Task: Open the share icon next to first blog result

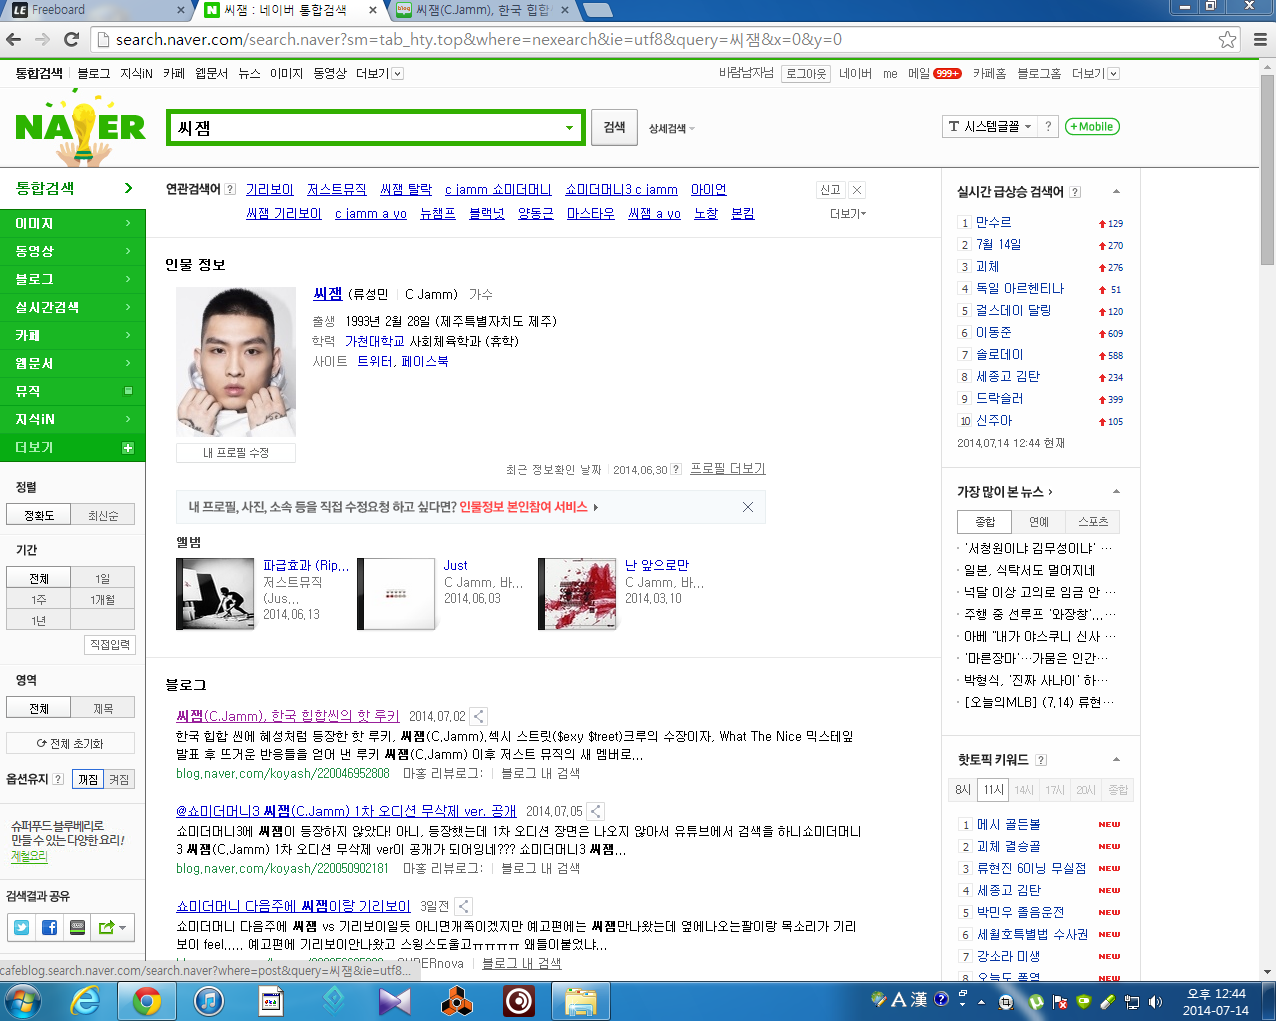Action: (x=479, y=716)
